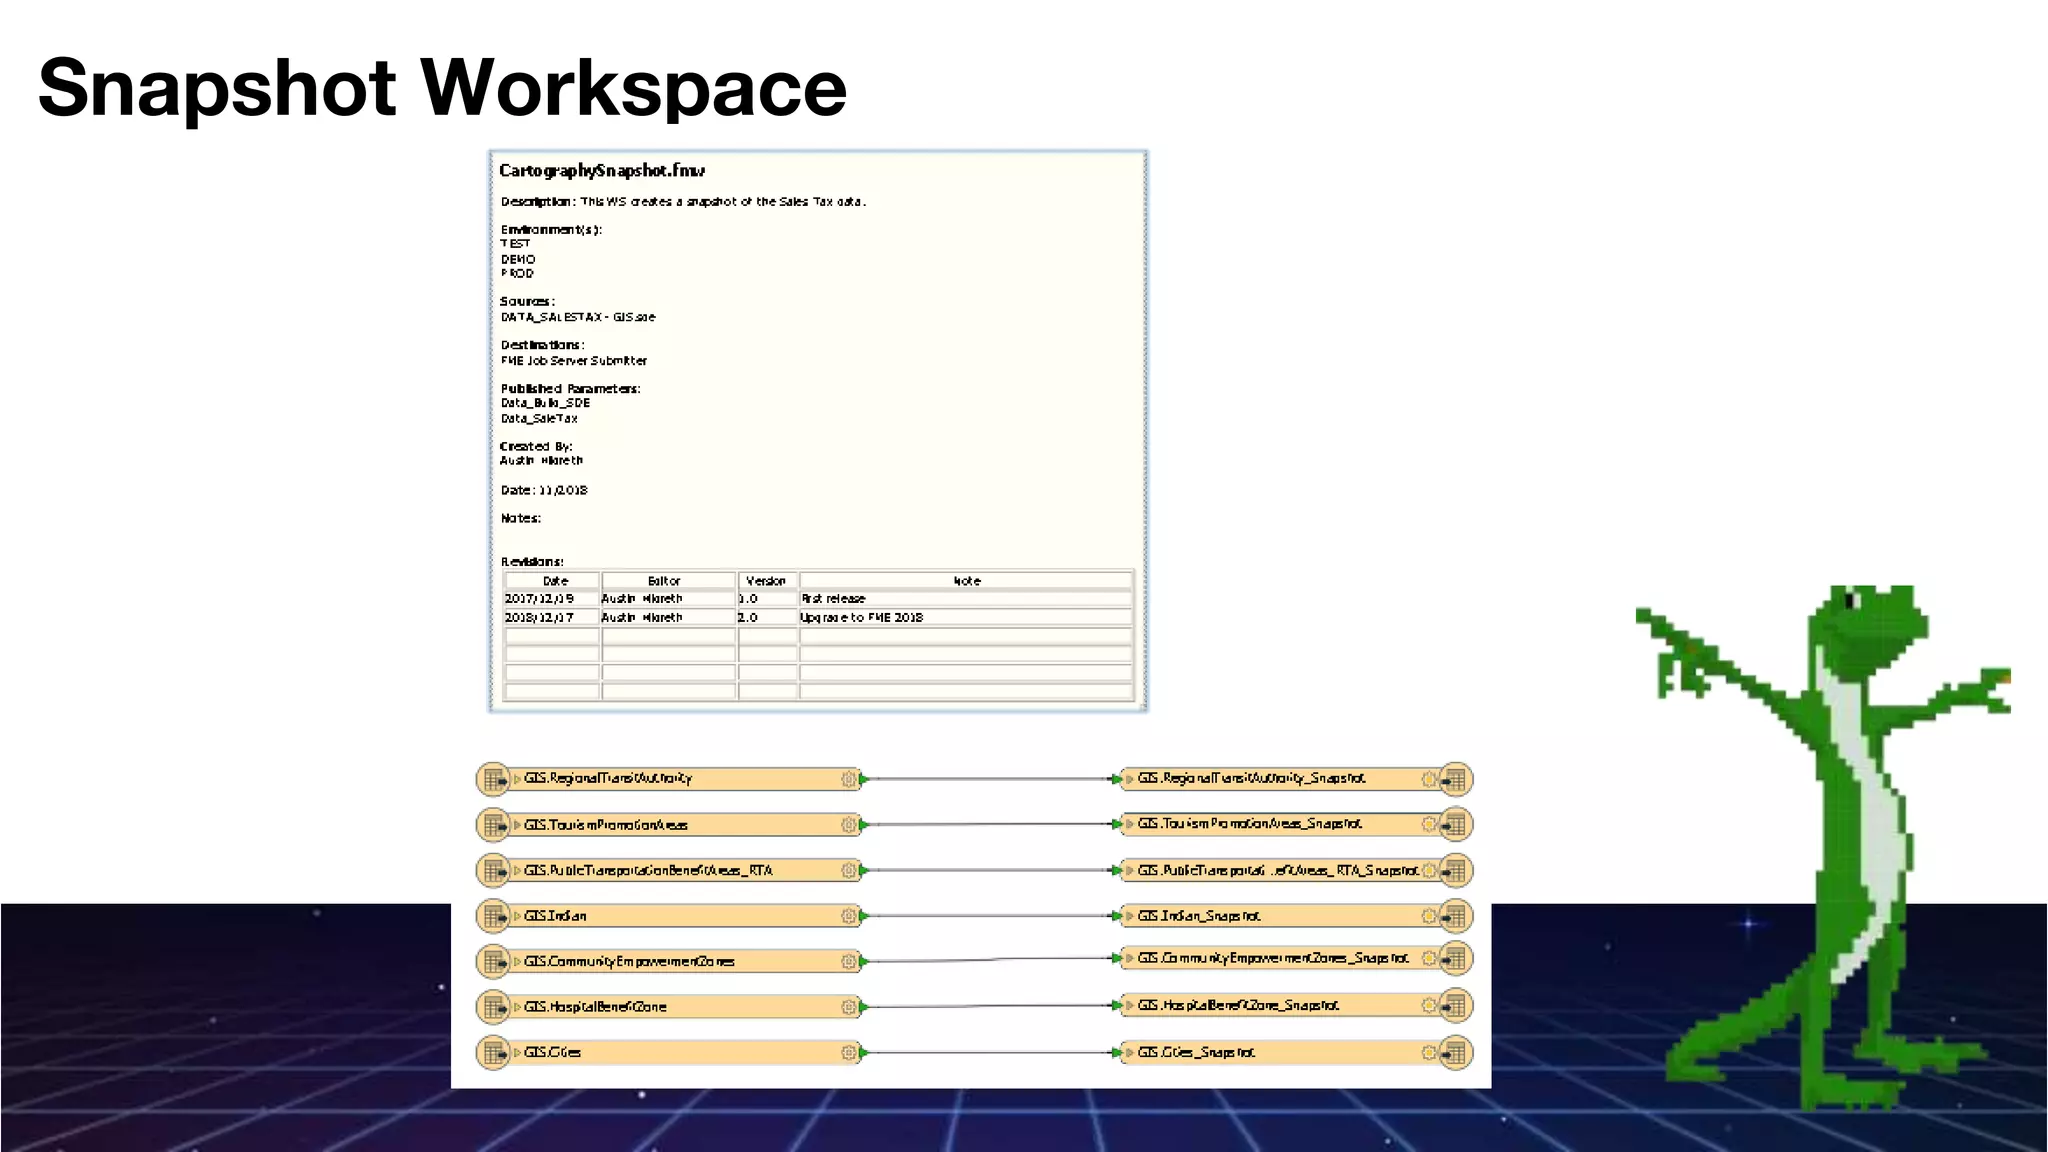Viewport: 2048px width, 1152px height.
Task: Select the CartographySnapshot.fmw annotation title
Action: (602, 171)
